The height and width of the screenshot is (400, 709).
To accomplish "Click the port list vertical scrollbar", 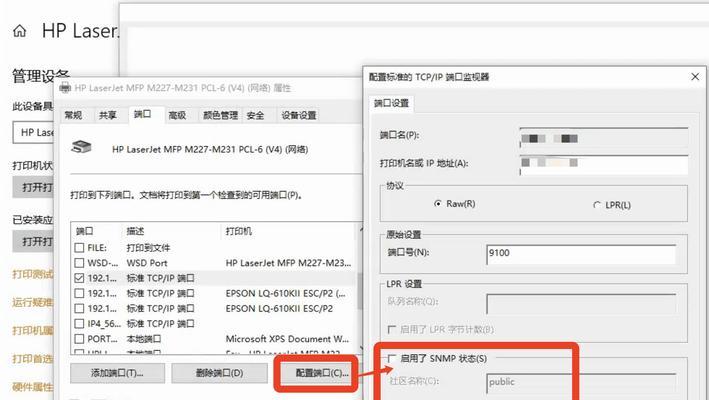I will pos(360,289).
